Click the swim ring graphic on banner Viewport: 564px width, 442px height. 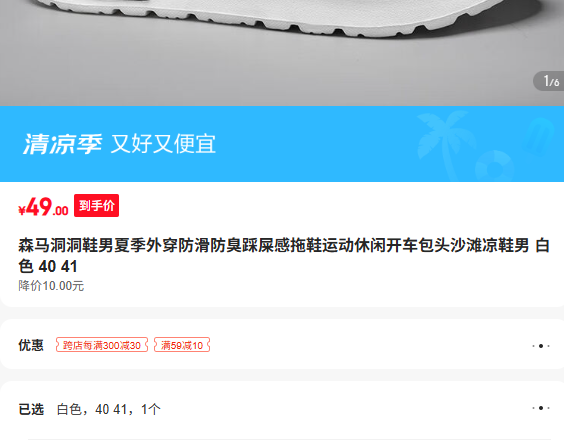click(x=495, y=166)
